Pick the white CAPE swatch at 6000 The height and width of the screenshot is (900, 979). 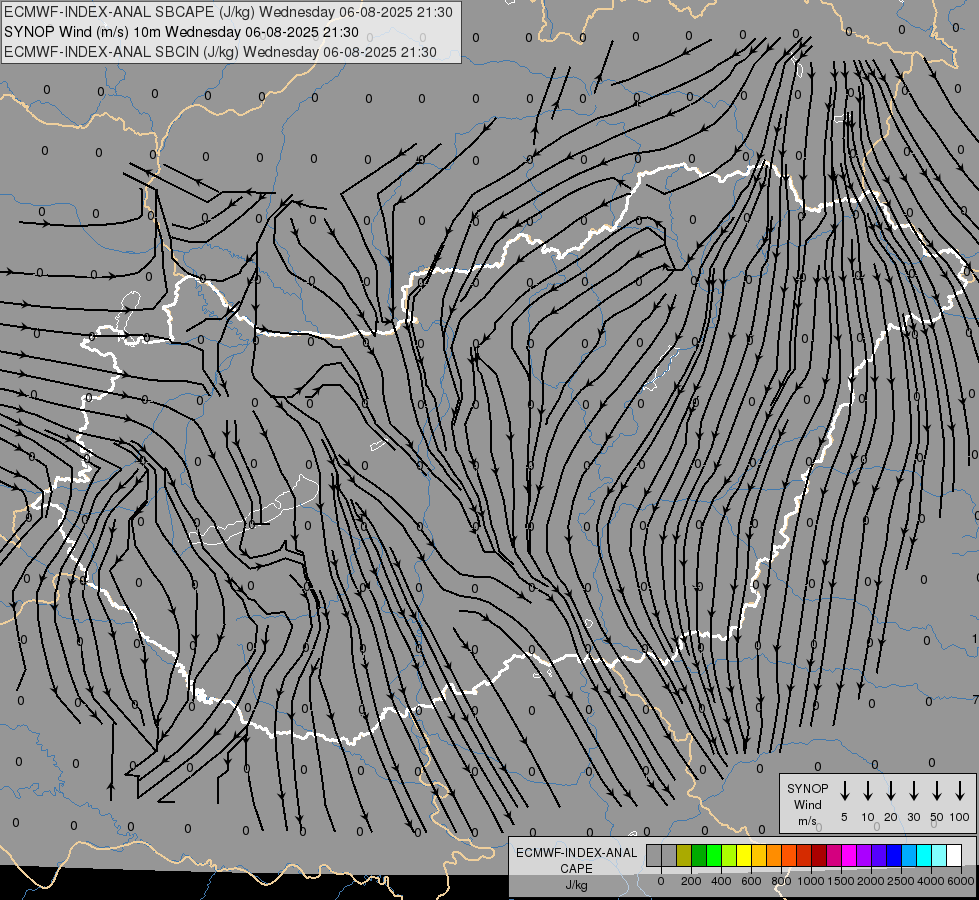coord(953,855)
